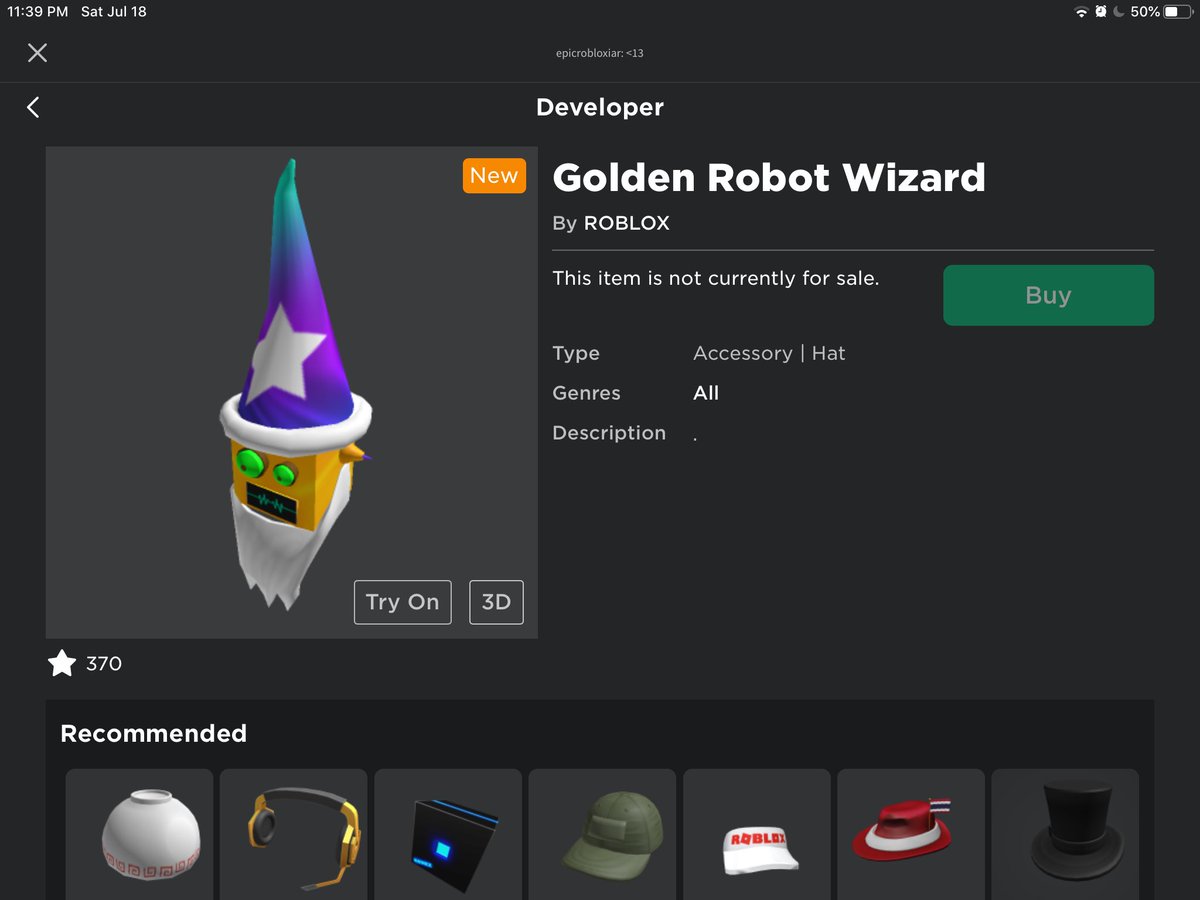Open recommended red fedora hat
This screenshot has height=900, width=1200.
(911, 834)
